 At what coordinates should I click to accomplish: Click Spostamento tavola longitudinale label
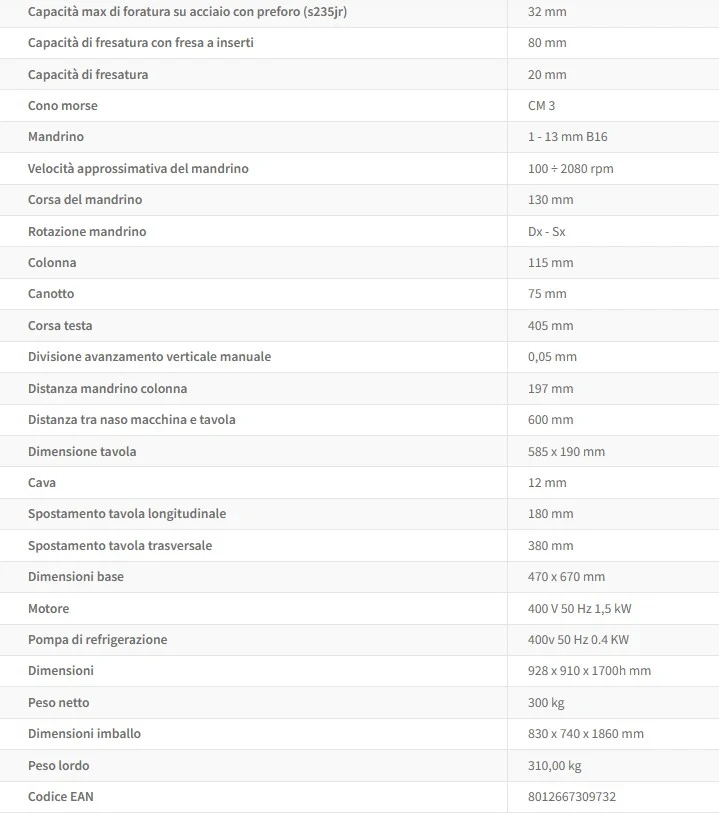click(127, 513)
